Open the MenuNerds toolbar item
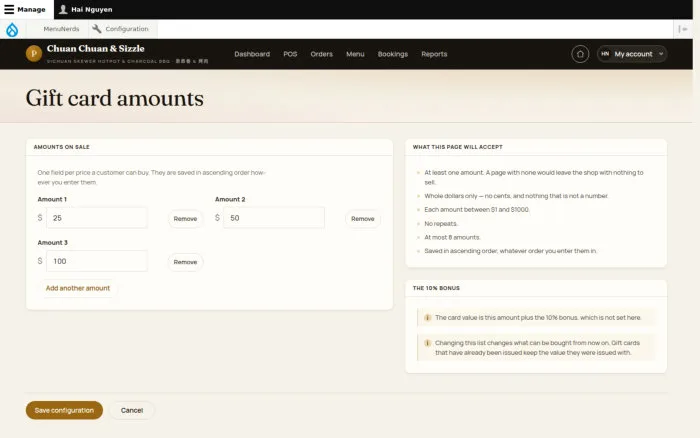700x438 pixels. [61, 29]
